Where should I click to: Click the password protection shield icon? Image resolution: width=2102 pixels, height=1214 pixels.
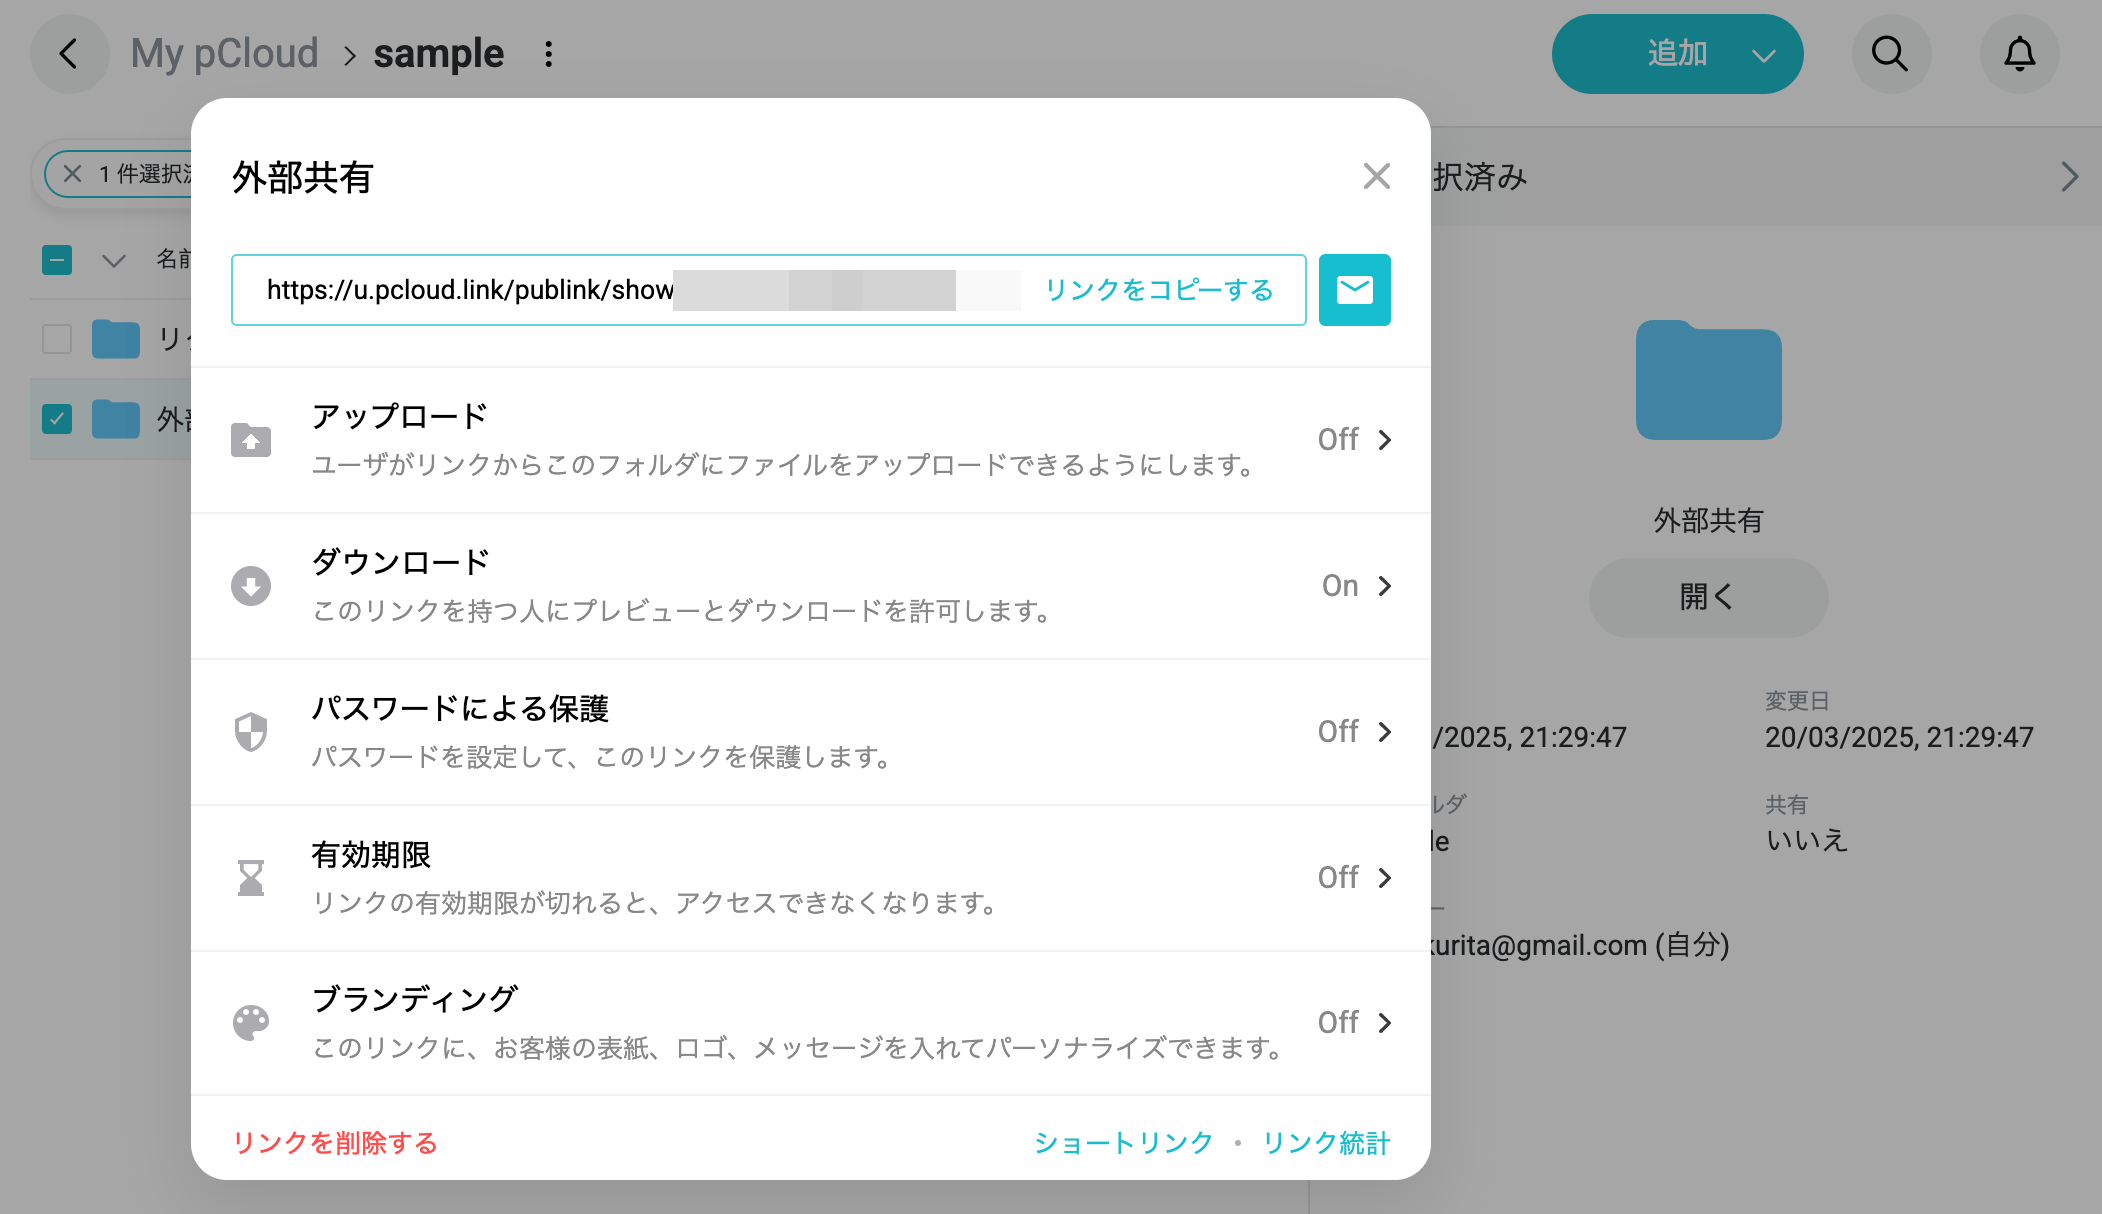251,732
